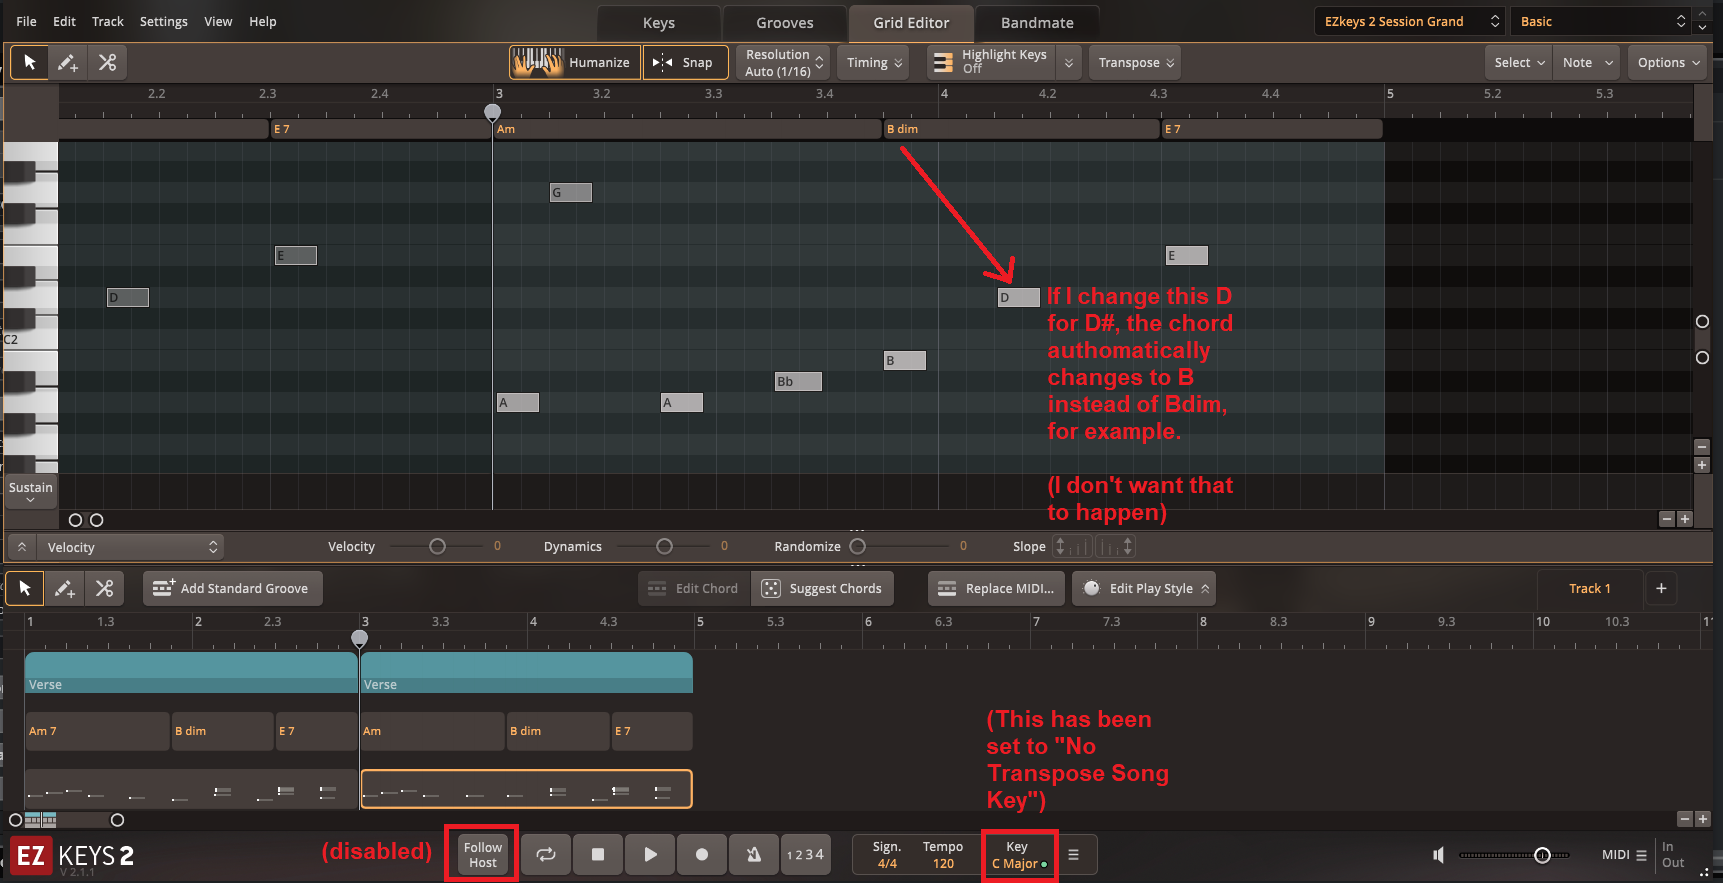The image size is (1723, 883).
Task: Open the View menu
Action: tap(218, 21)
